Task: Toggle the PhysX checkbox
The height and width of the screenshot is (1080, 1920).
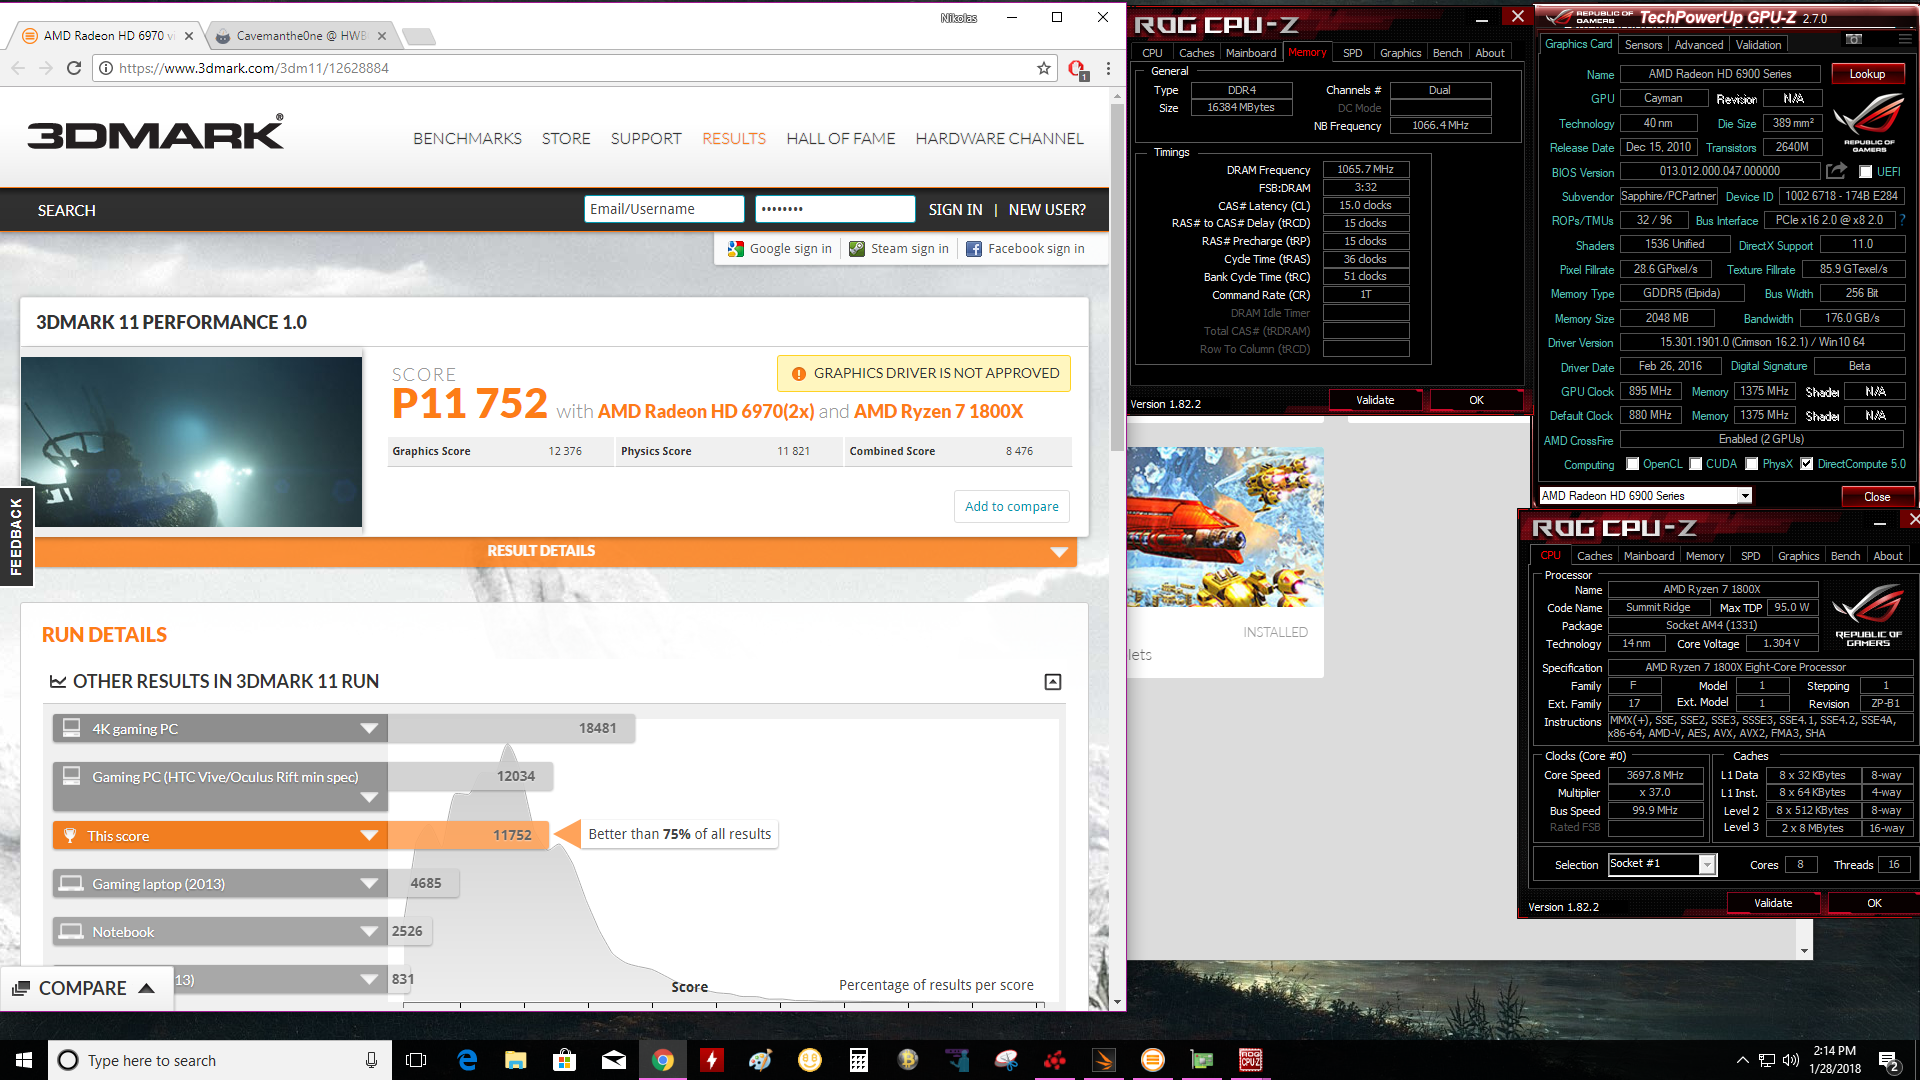Action: pyautogui.click(x=1751, y=464)
